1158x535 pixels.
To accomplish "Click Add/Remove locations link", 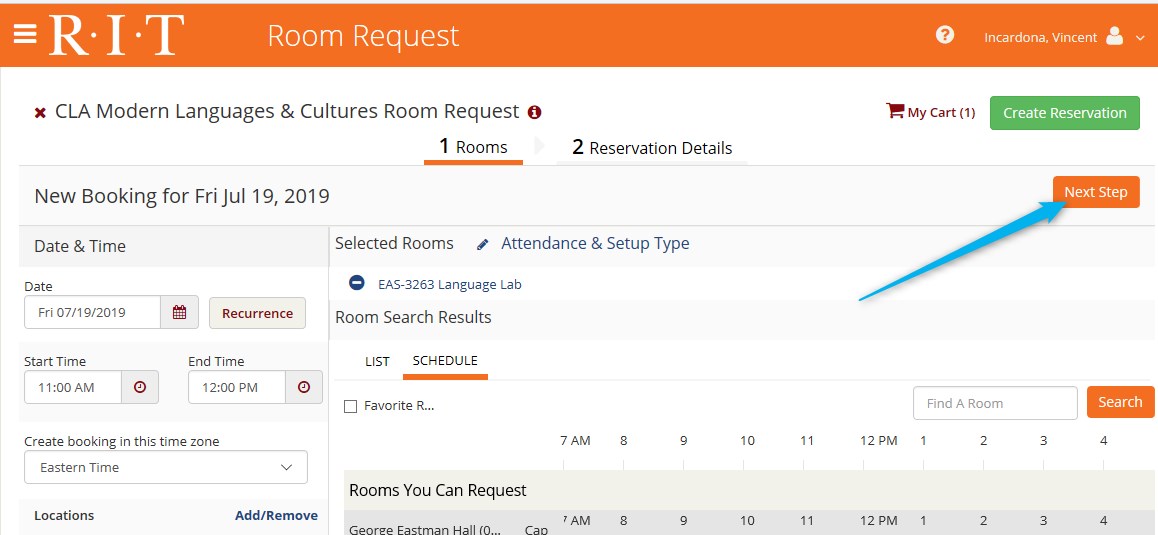I will point(276,515).
